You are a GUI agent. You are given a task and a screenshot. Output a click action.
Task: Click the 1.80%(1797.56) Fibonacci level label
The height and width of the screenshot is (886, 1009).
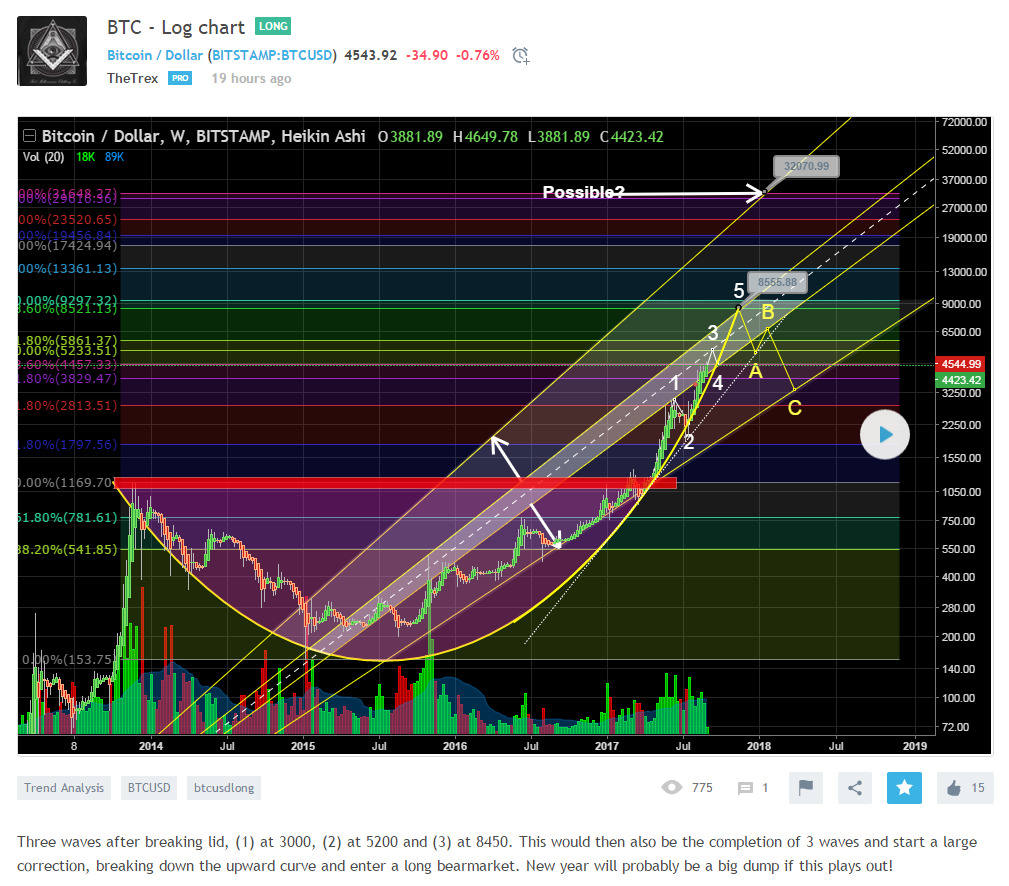pyautogui.click(x=68, y=444)
